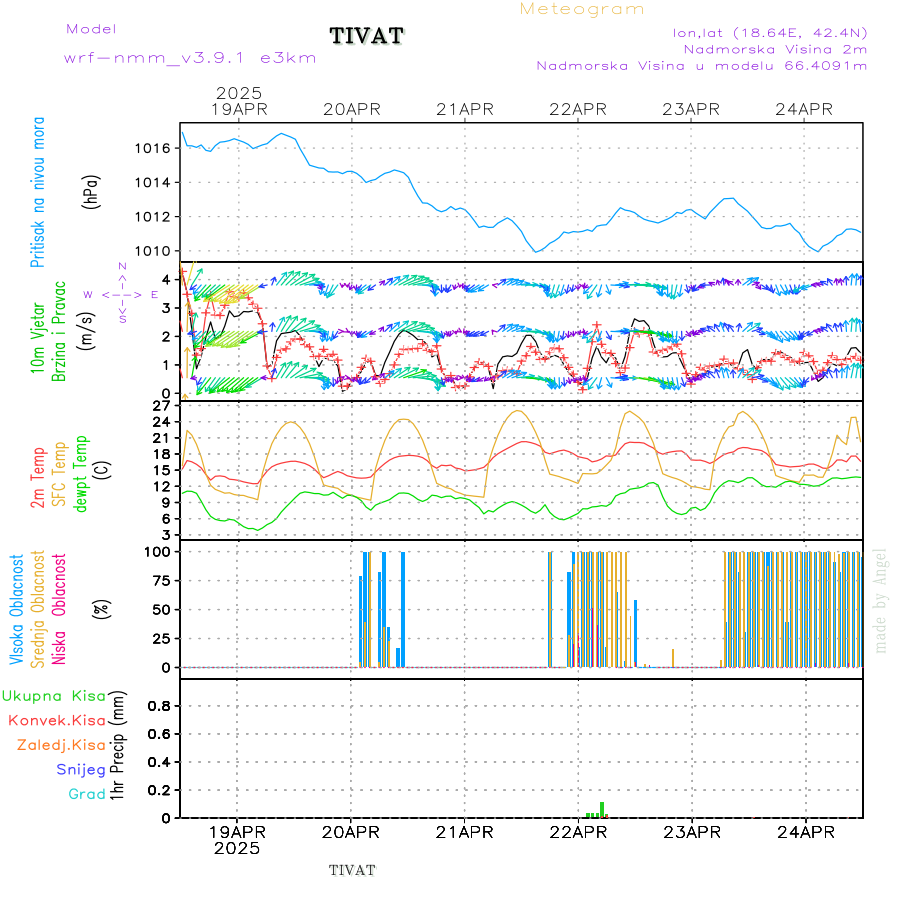Image resolution: width=900 pixels, height=900 pixels.
Task: Click the 'made by Angel' watermark
Action: (x=881, y=600)
